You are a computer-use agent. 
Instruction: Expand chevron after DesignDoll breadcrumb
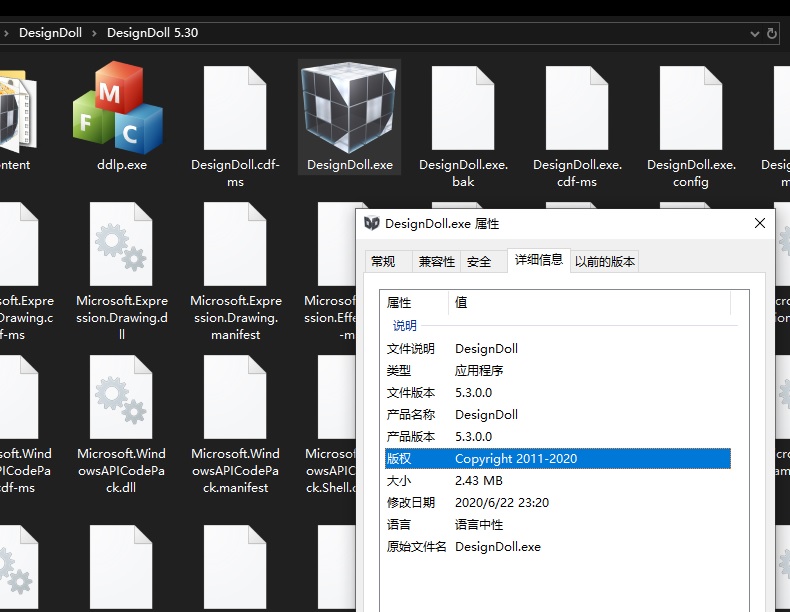click(x=94, y=33)
